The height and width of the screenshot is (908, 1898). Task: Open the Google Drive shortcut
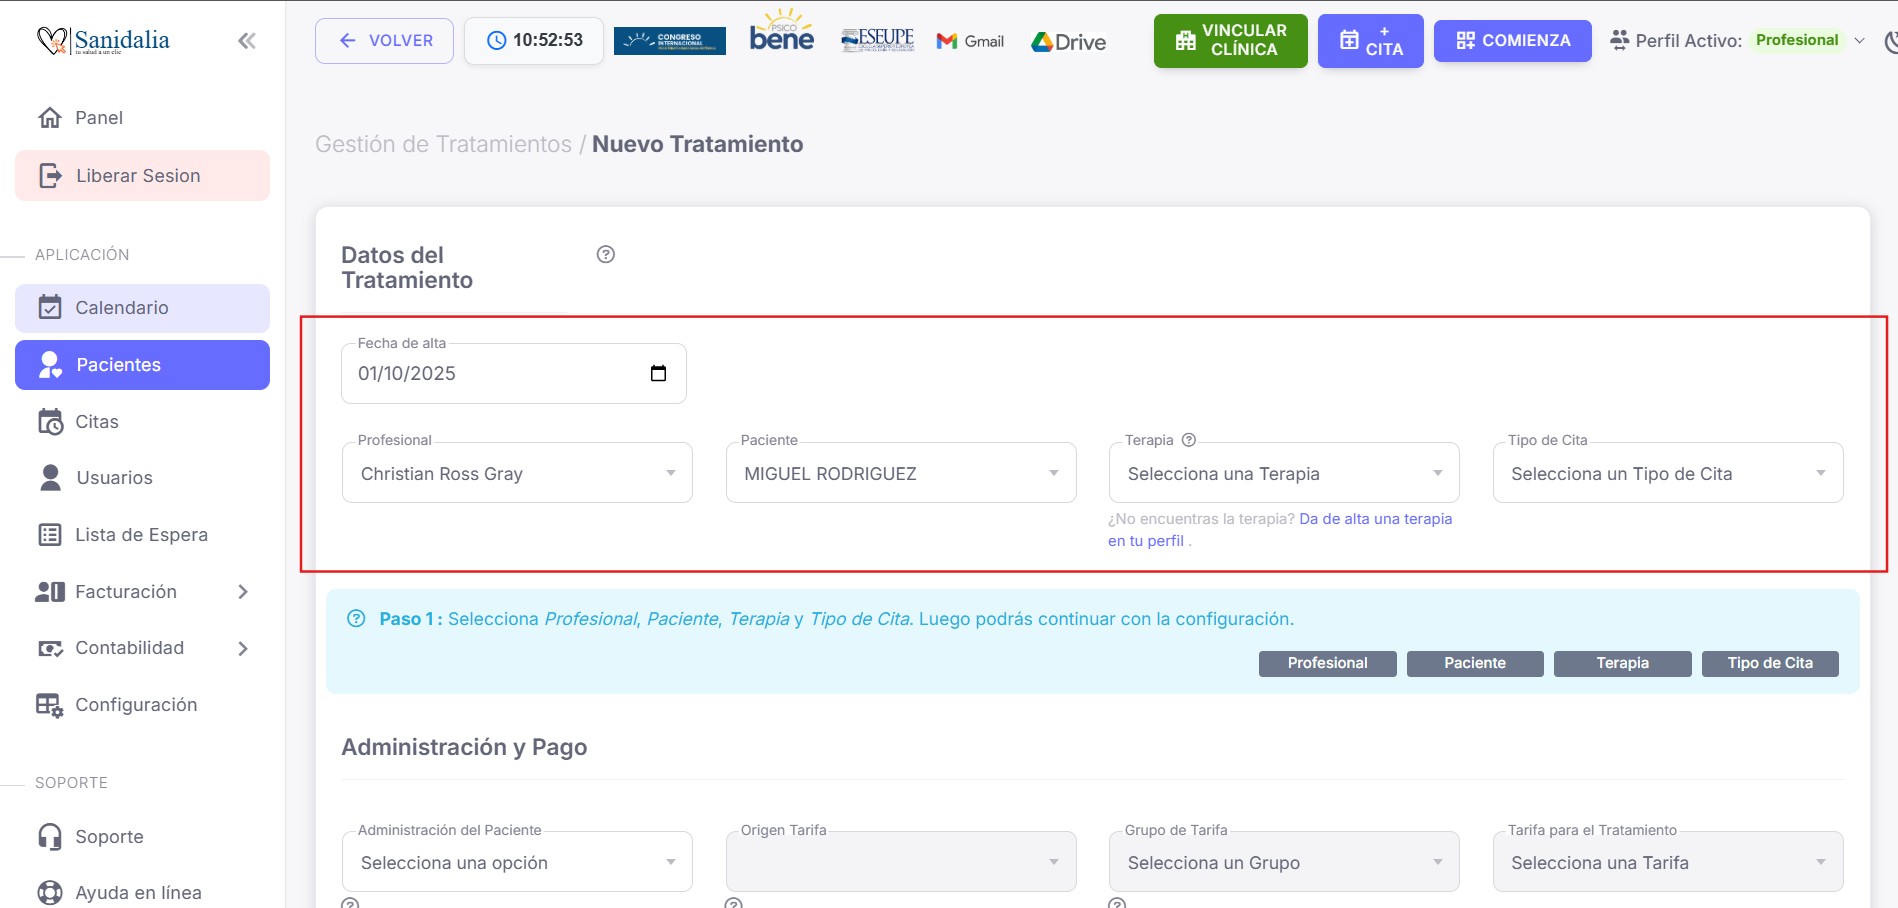pos(1069,42)
